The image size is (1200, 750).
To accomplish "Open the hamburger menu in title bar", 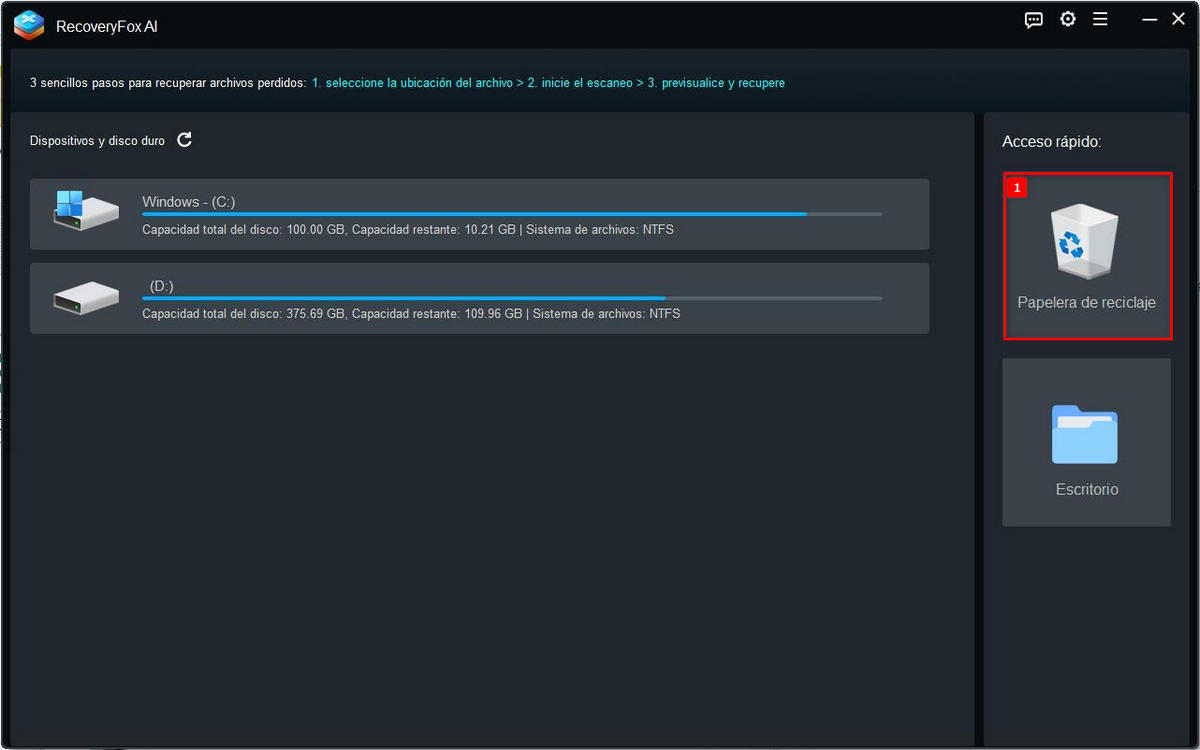I will coord(1100,20).
